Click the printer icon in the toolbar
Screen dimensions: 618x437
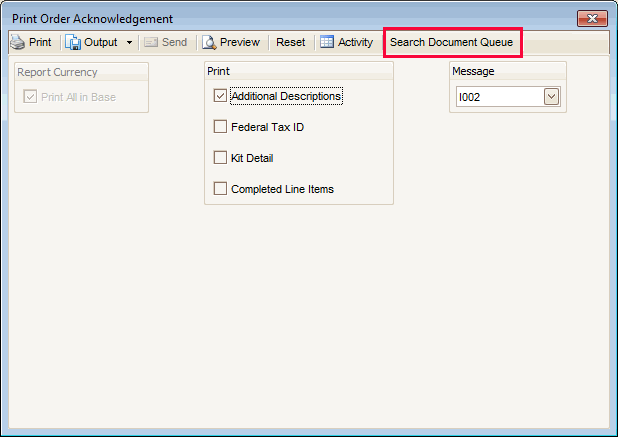(x=17, y=42)
